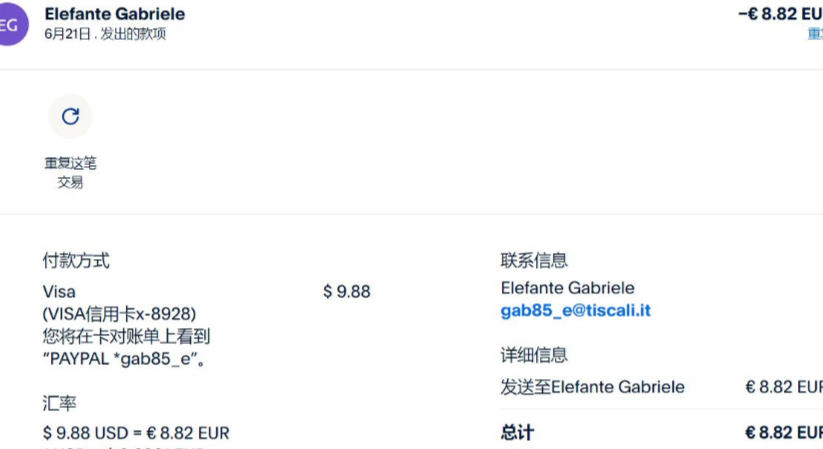Click the VISA信用卡x-8928 card text

pyautogui.click(x=119, y=313)
